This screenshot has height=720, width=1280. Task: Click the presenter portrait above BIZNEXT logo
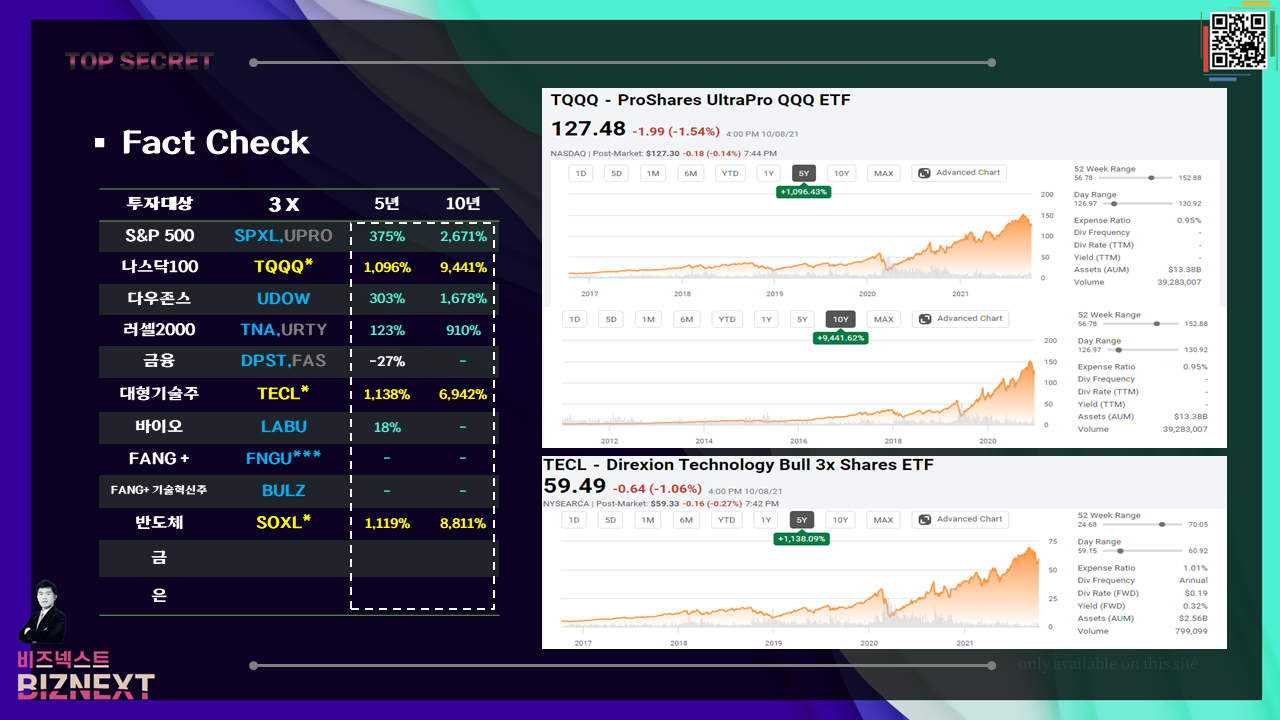43,612
